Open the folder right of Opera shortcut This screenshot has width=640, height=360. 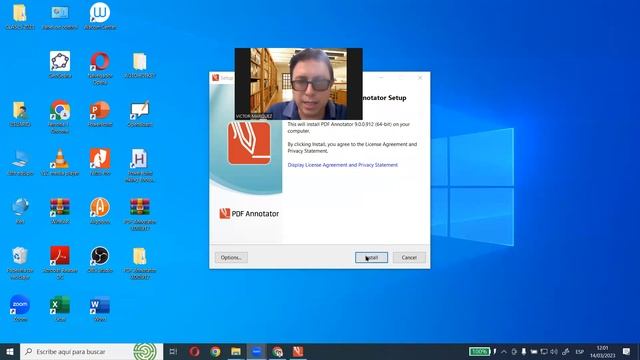pyautogui.click(x=140, y=64)
